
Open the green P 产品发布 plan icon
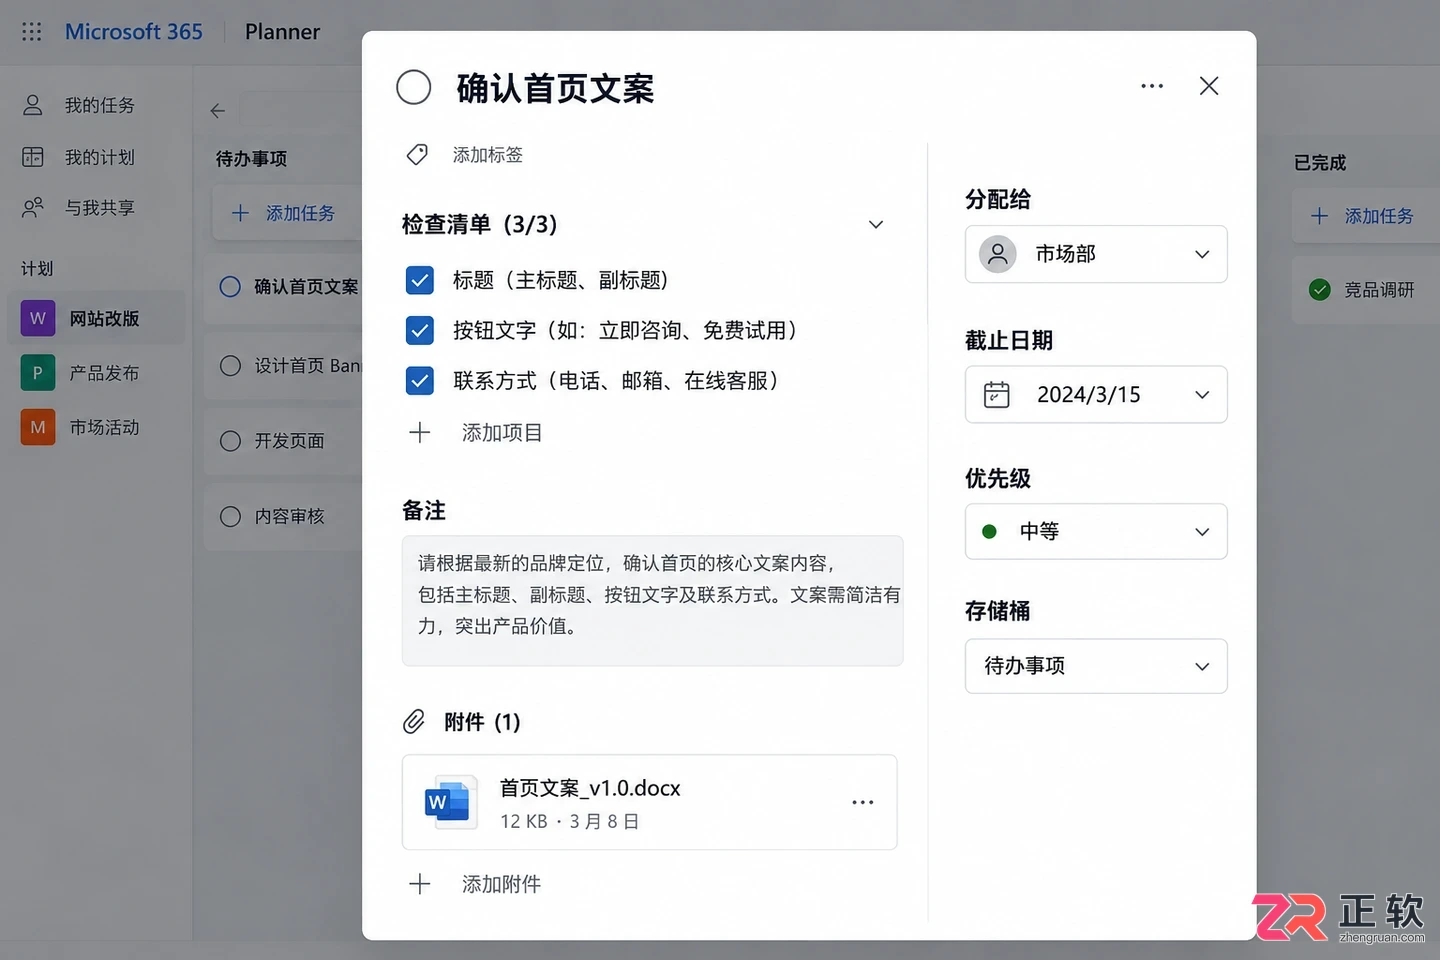(x=38, y=373)
